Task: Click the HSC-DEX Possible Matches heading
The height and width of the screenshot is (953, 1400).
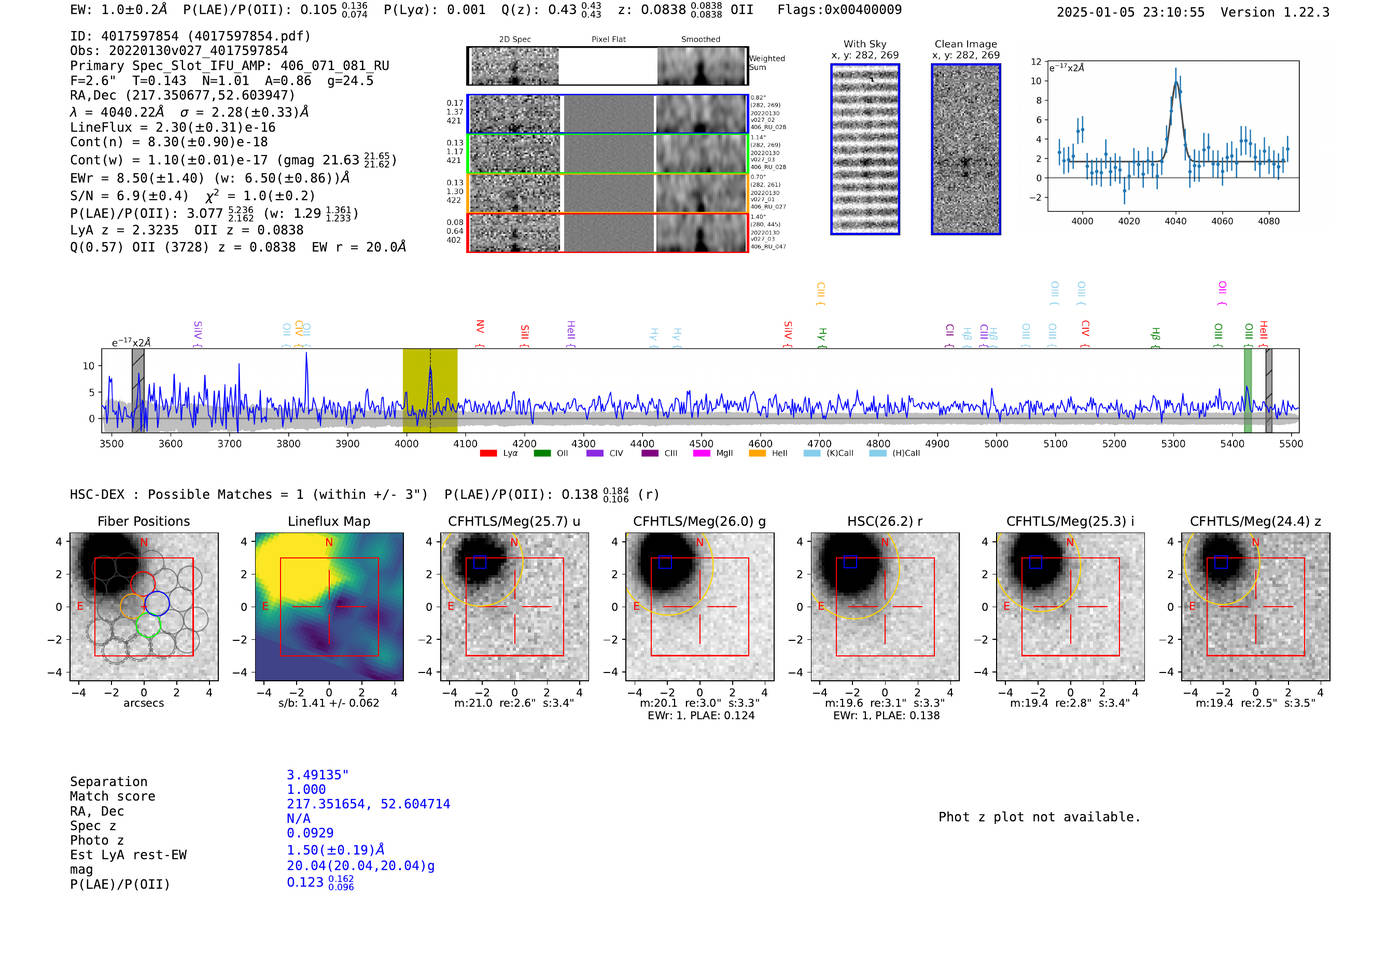Action: [x=249, y=495]
